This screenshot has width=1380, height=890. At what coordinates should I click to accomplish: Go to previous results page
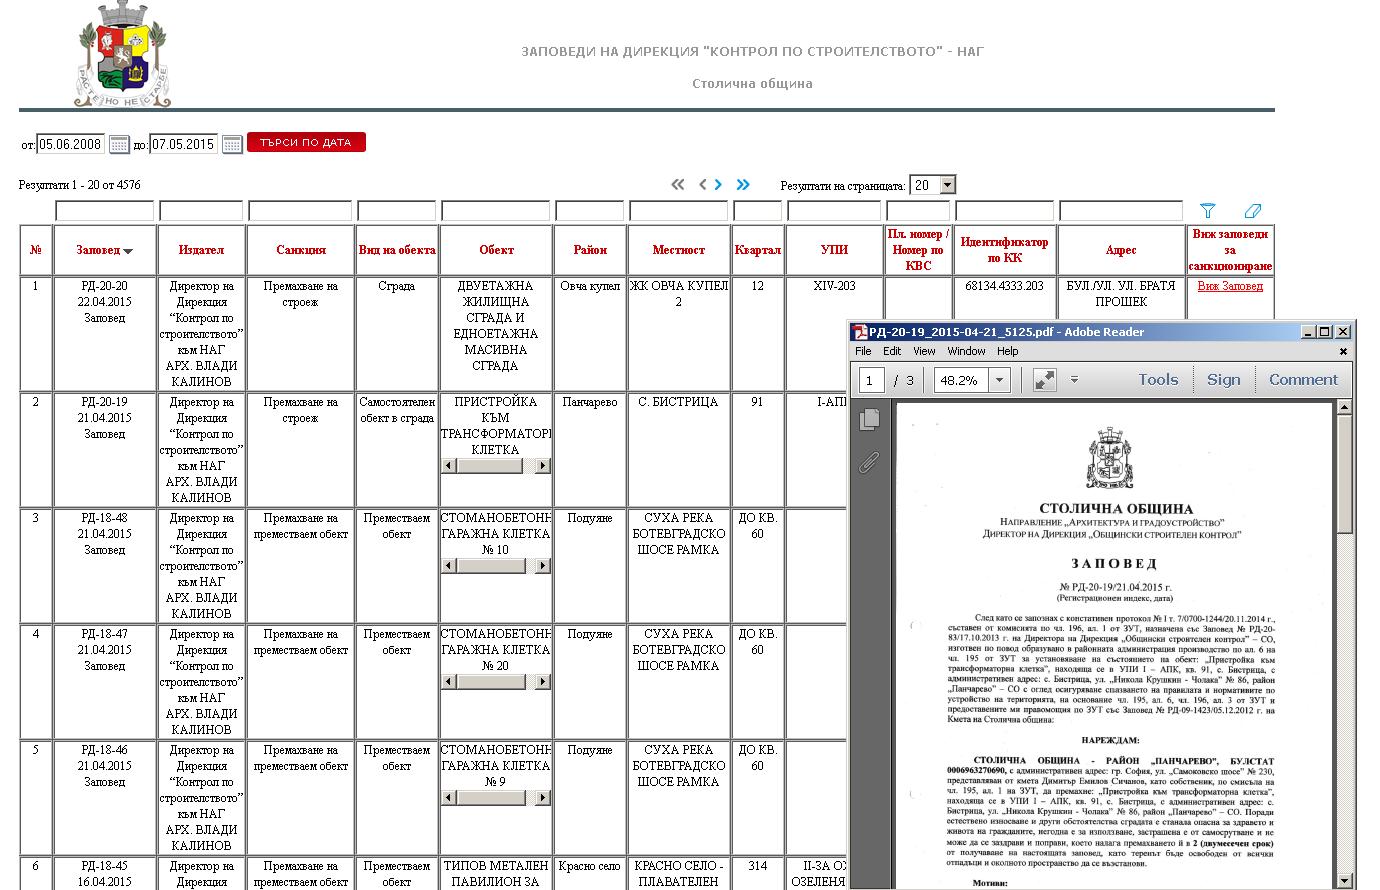702,185
